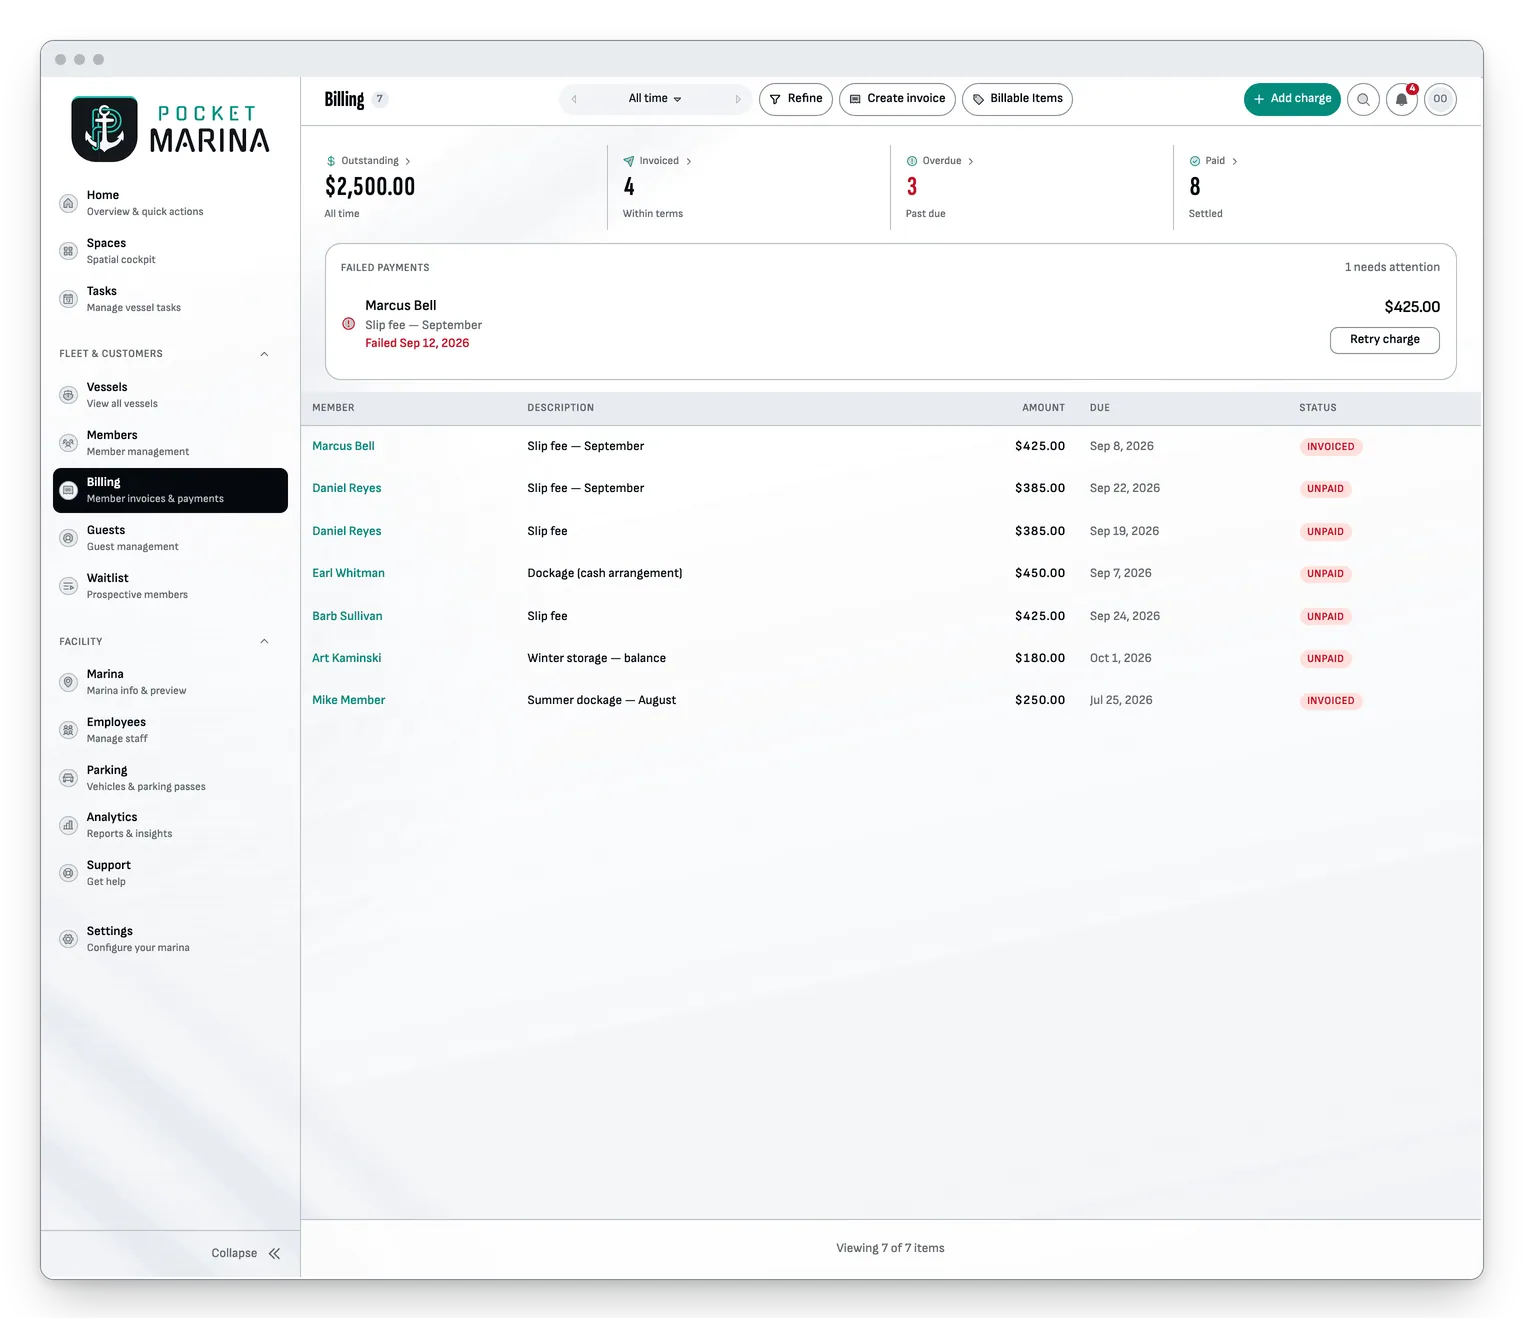Viewport: 1522px width, 1318px height.
Task: Click the Pocket Marina anchor logo
Action: click(104, 129)
